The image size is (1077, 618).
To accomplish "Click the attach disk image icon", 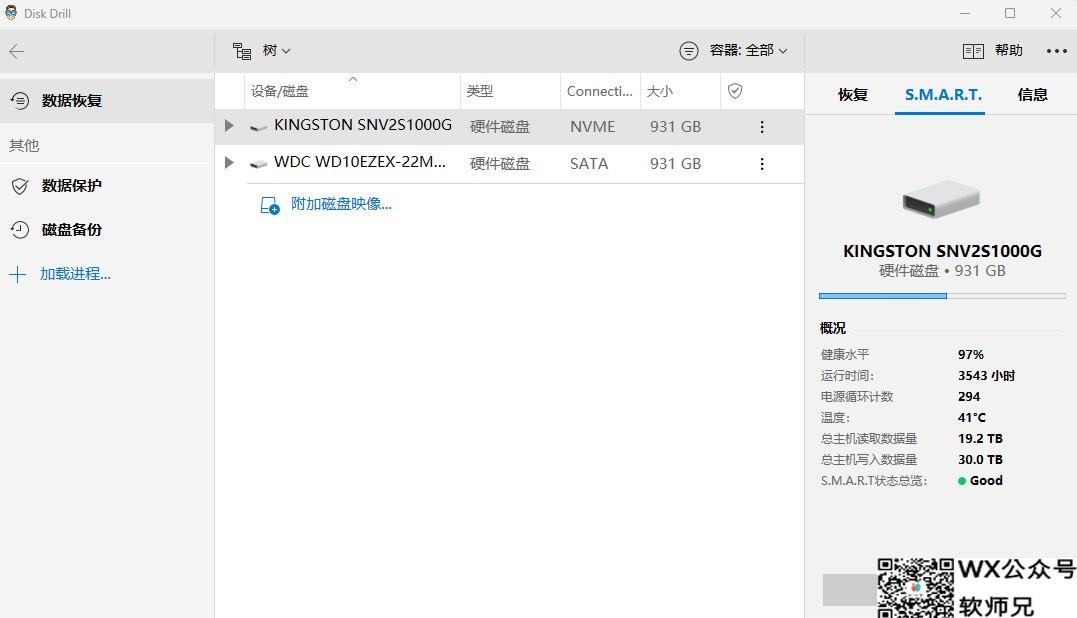I will coord(269,205).
